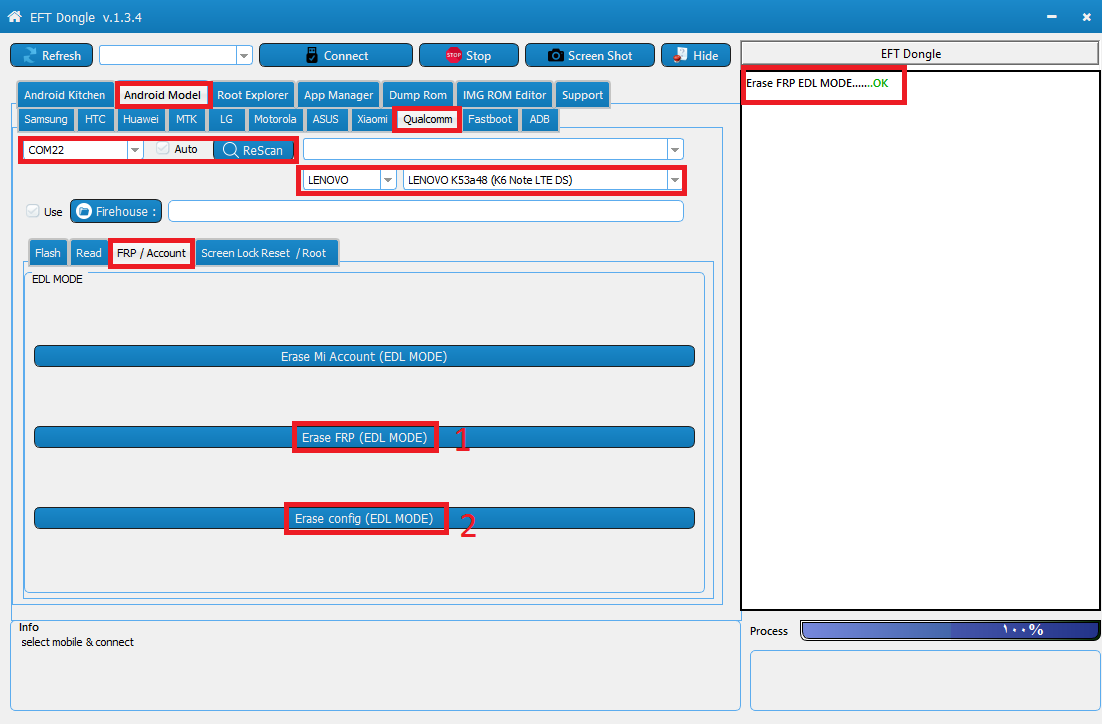
Task: Expand the top device dropdown beside Refresh
Action: click(x=244, y=55)
